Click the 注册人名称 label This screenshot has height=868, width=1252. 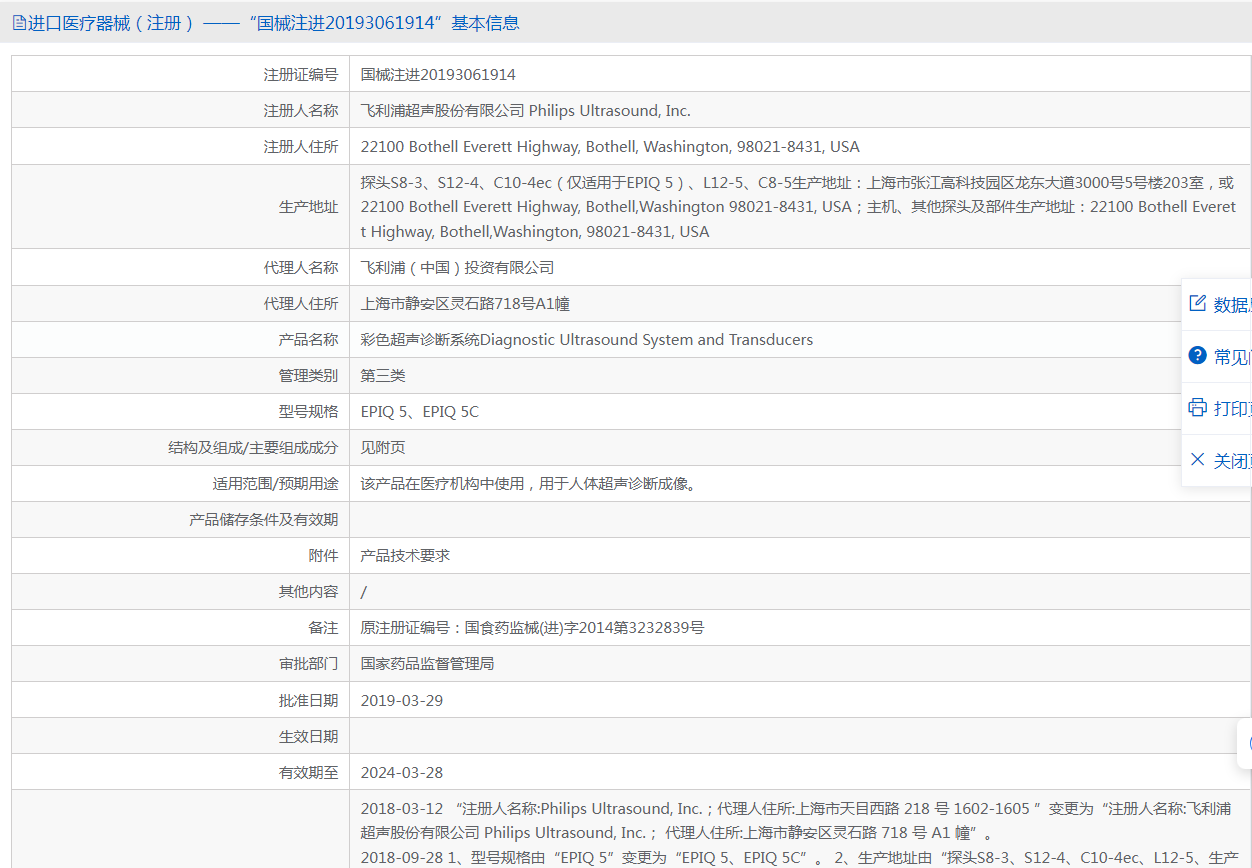[301, 111]
